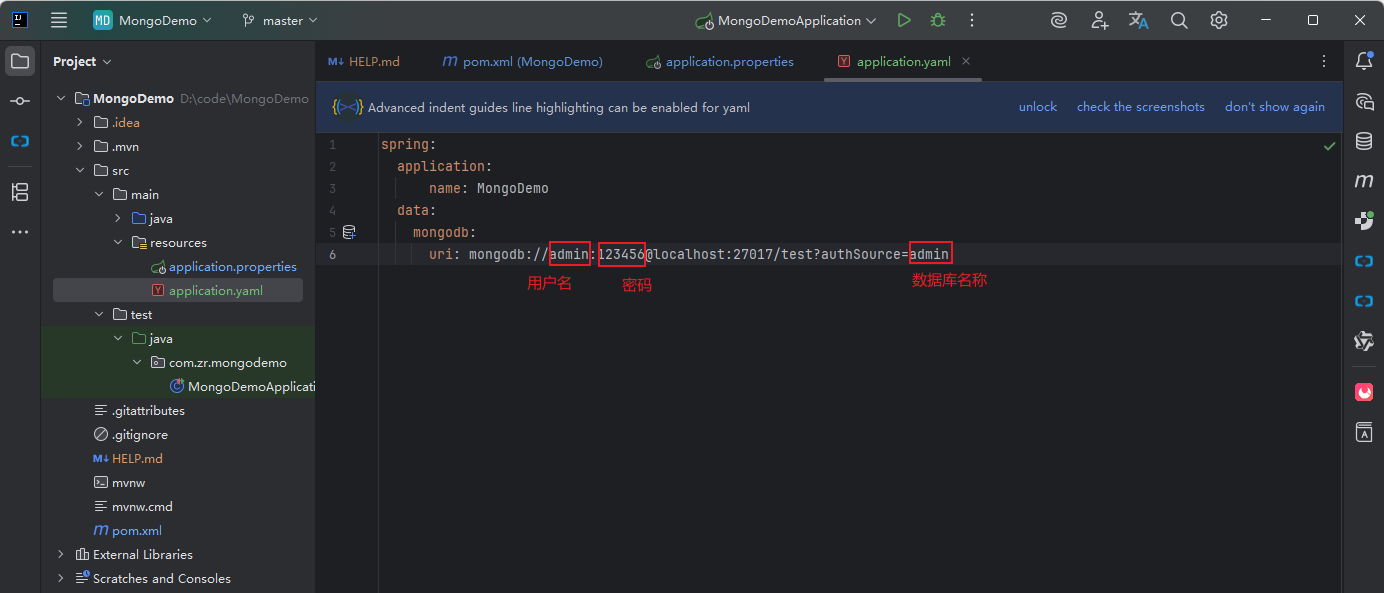Show more tool windows ellipsis icon
The image size is (1384, 593).
point(20,231)
